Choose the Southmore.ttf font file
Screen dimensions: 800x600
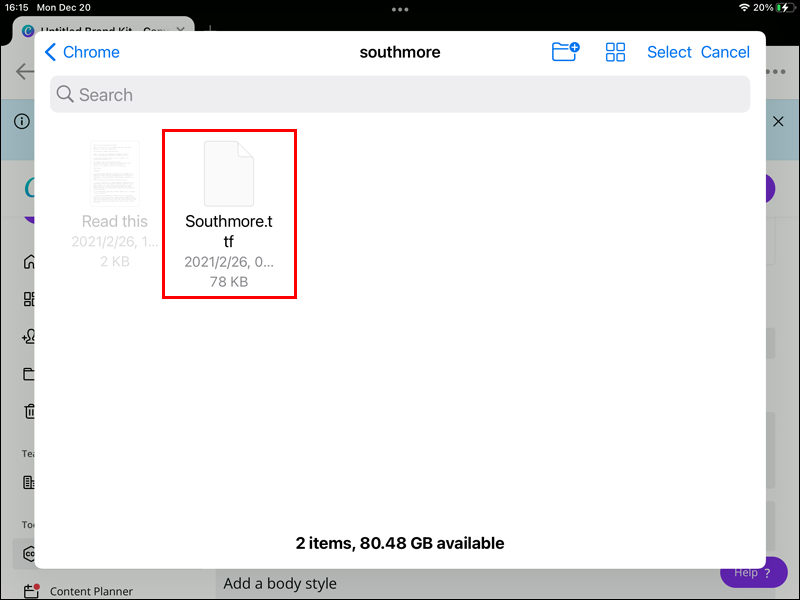229,214
